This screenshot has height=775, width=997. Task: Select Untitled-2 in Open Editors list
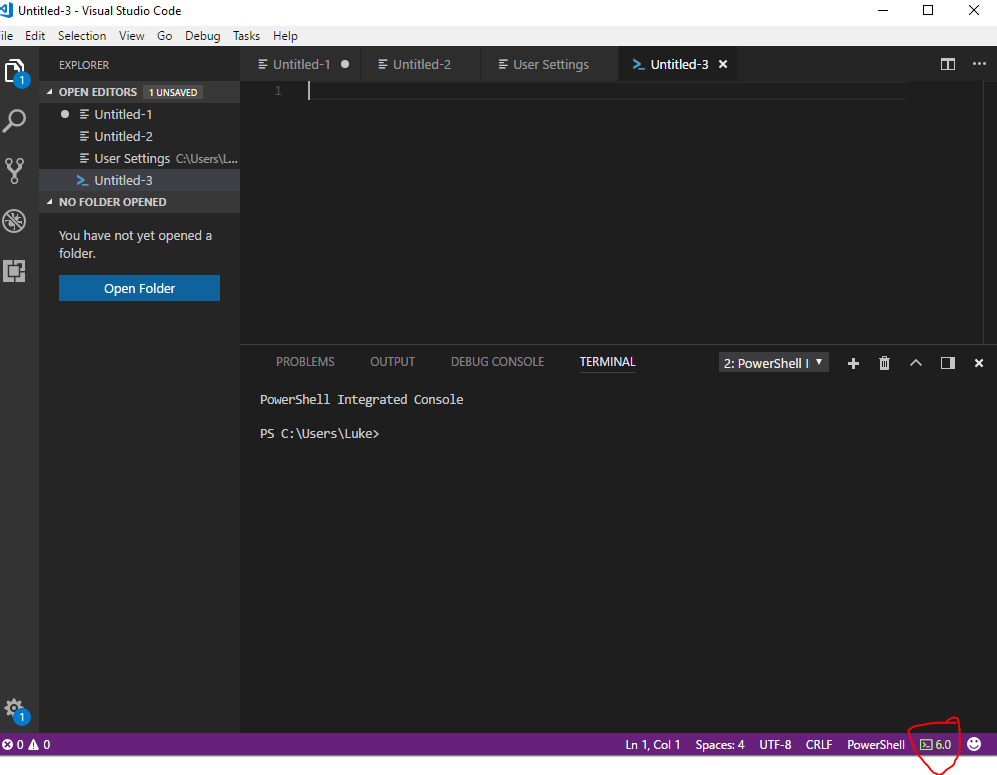pyautogui.click(x=139, y=137)
